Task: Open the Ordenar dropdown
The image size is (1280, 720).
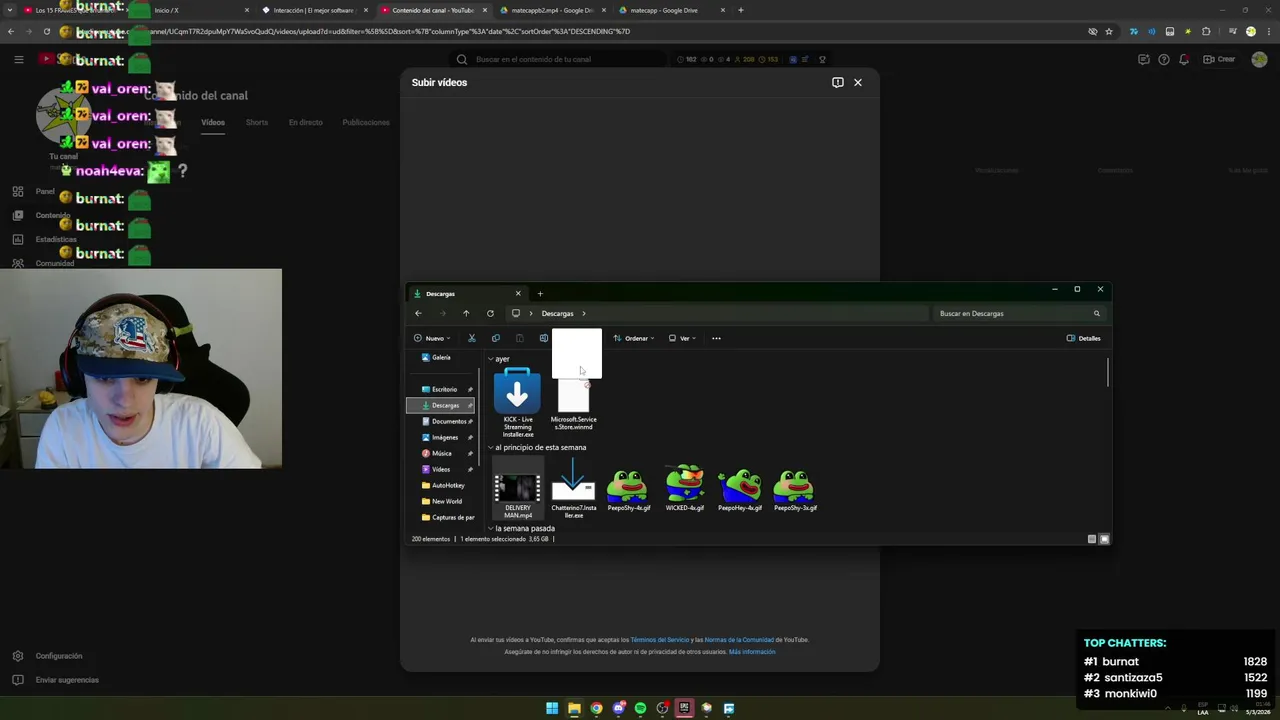Action: [634, 338]
